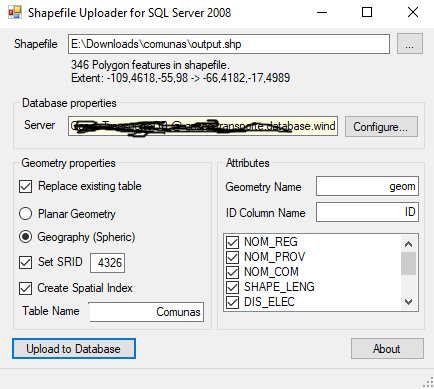Image resolution: width=434 pixels, height=389 pixels.
Task: Toggle SHAPE_LENG attribute checkbox
Action: pyautogui.click(x=232, y=287)
